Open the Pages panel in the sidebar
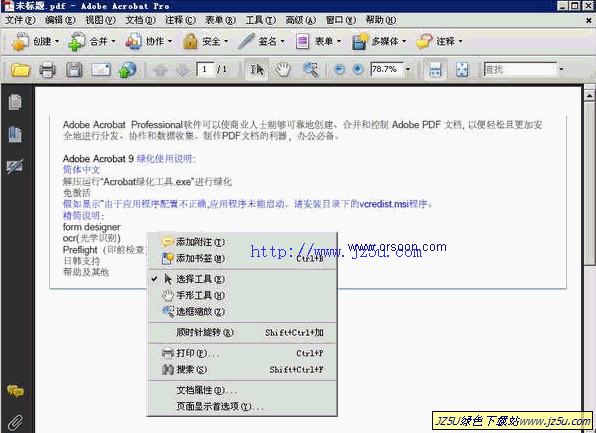Viewport: 596px width, 433px height. 15,102
